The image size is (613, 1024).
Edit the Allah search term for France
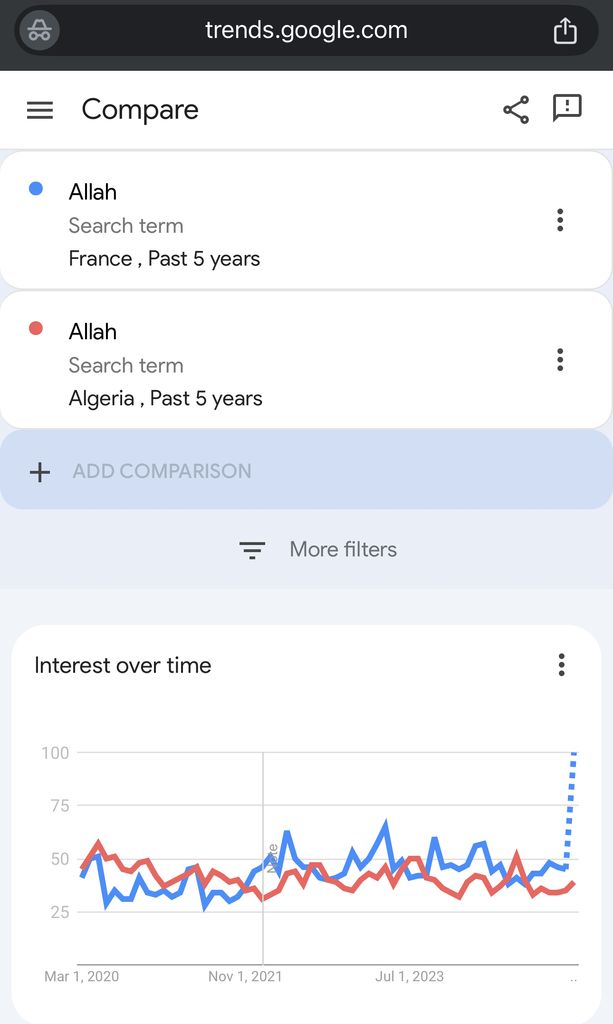[93, 192]
